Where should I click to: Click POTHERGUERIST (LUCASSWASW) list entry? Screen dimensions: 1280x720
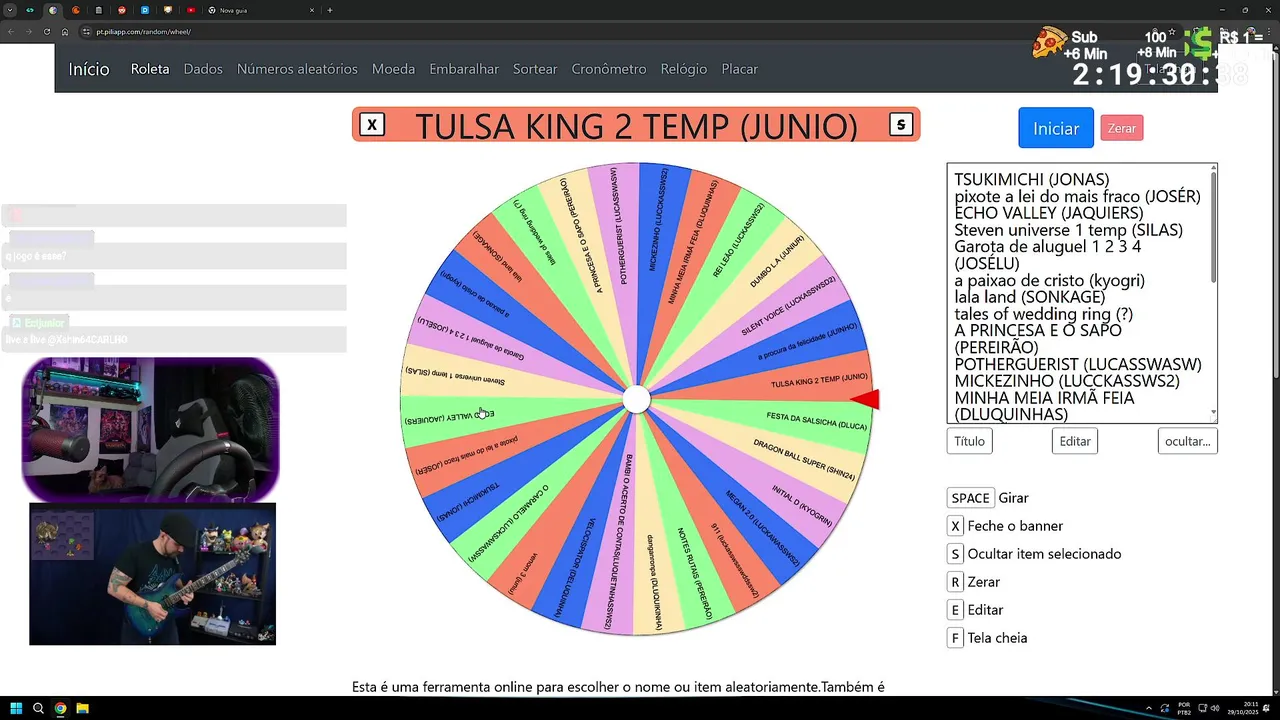tap(1078, 364)
